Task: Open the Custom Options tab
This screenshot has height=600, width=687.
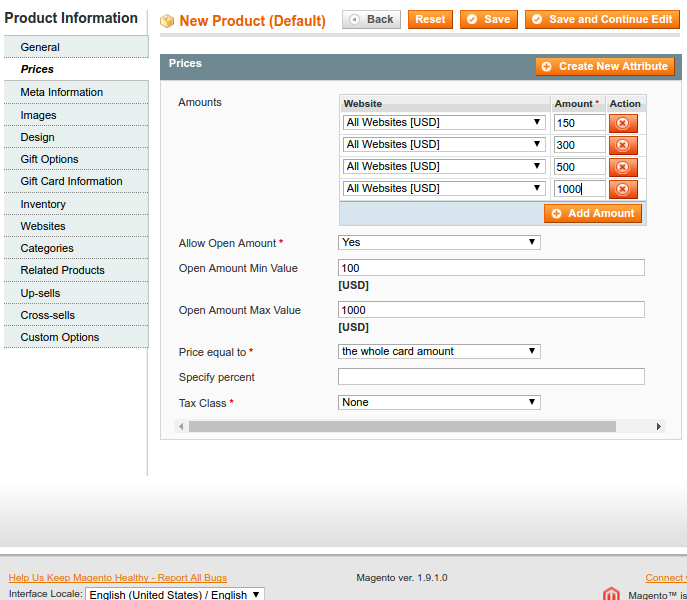Action: tap(60, 337)
